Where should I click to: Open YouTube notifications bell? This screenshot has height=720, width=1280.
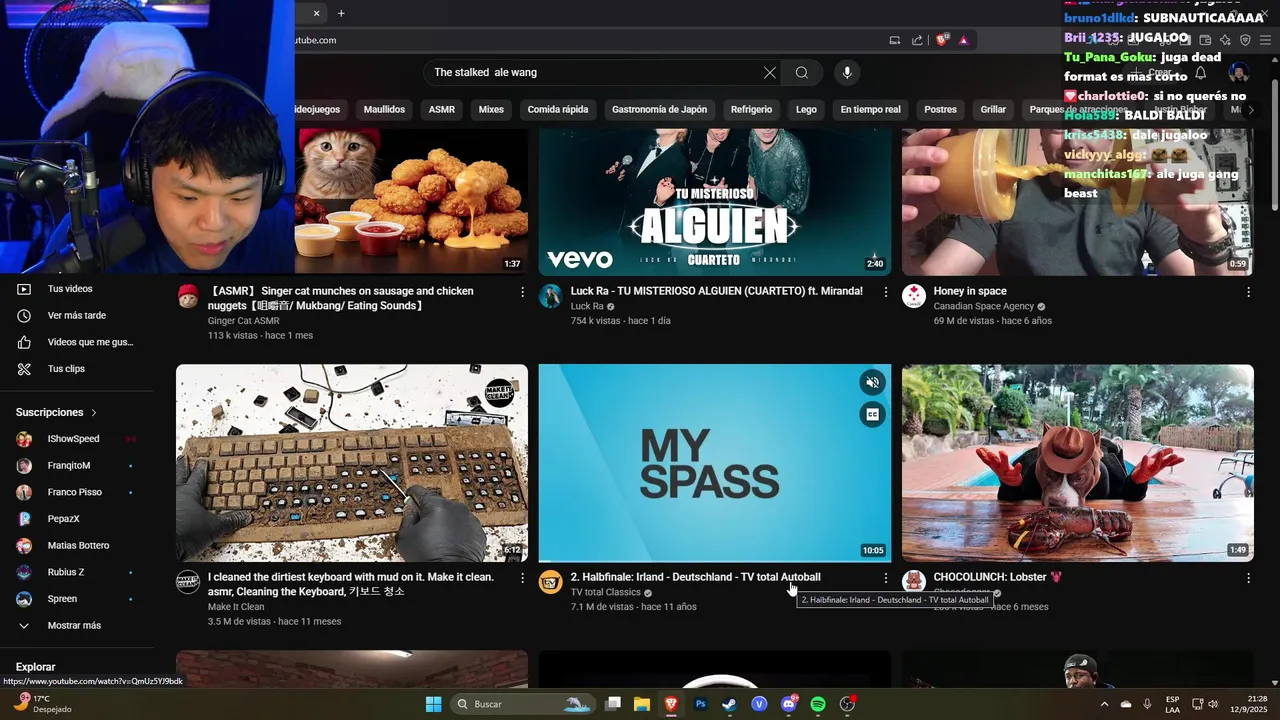click(1201, 72)
